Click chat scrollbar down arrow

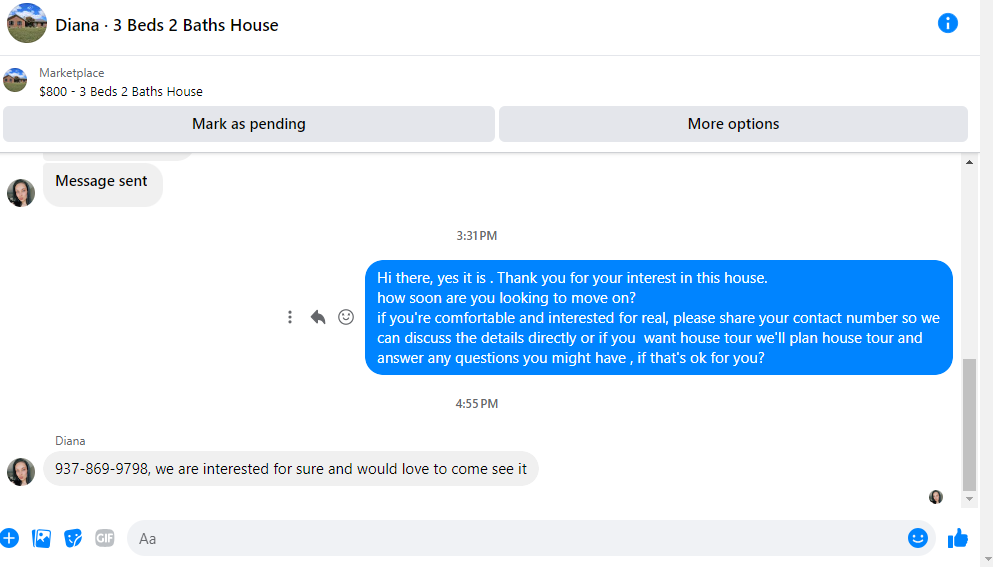pos(969,499)
